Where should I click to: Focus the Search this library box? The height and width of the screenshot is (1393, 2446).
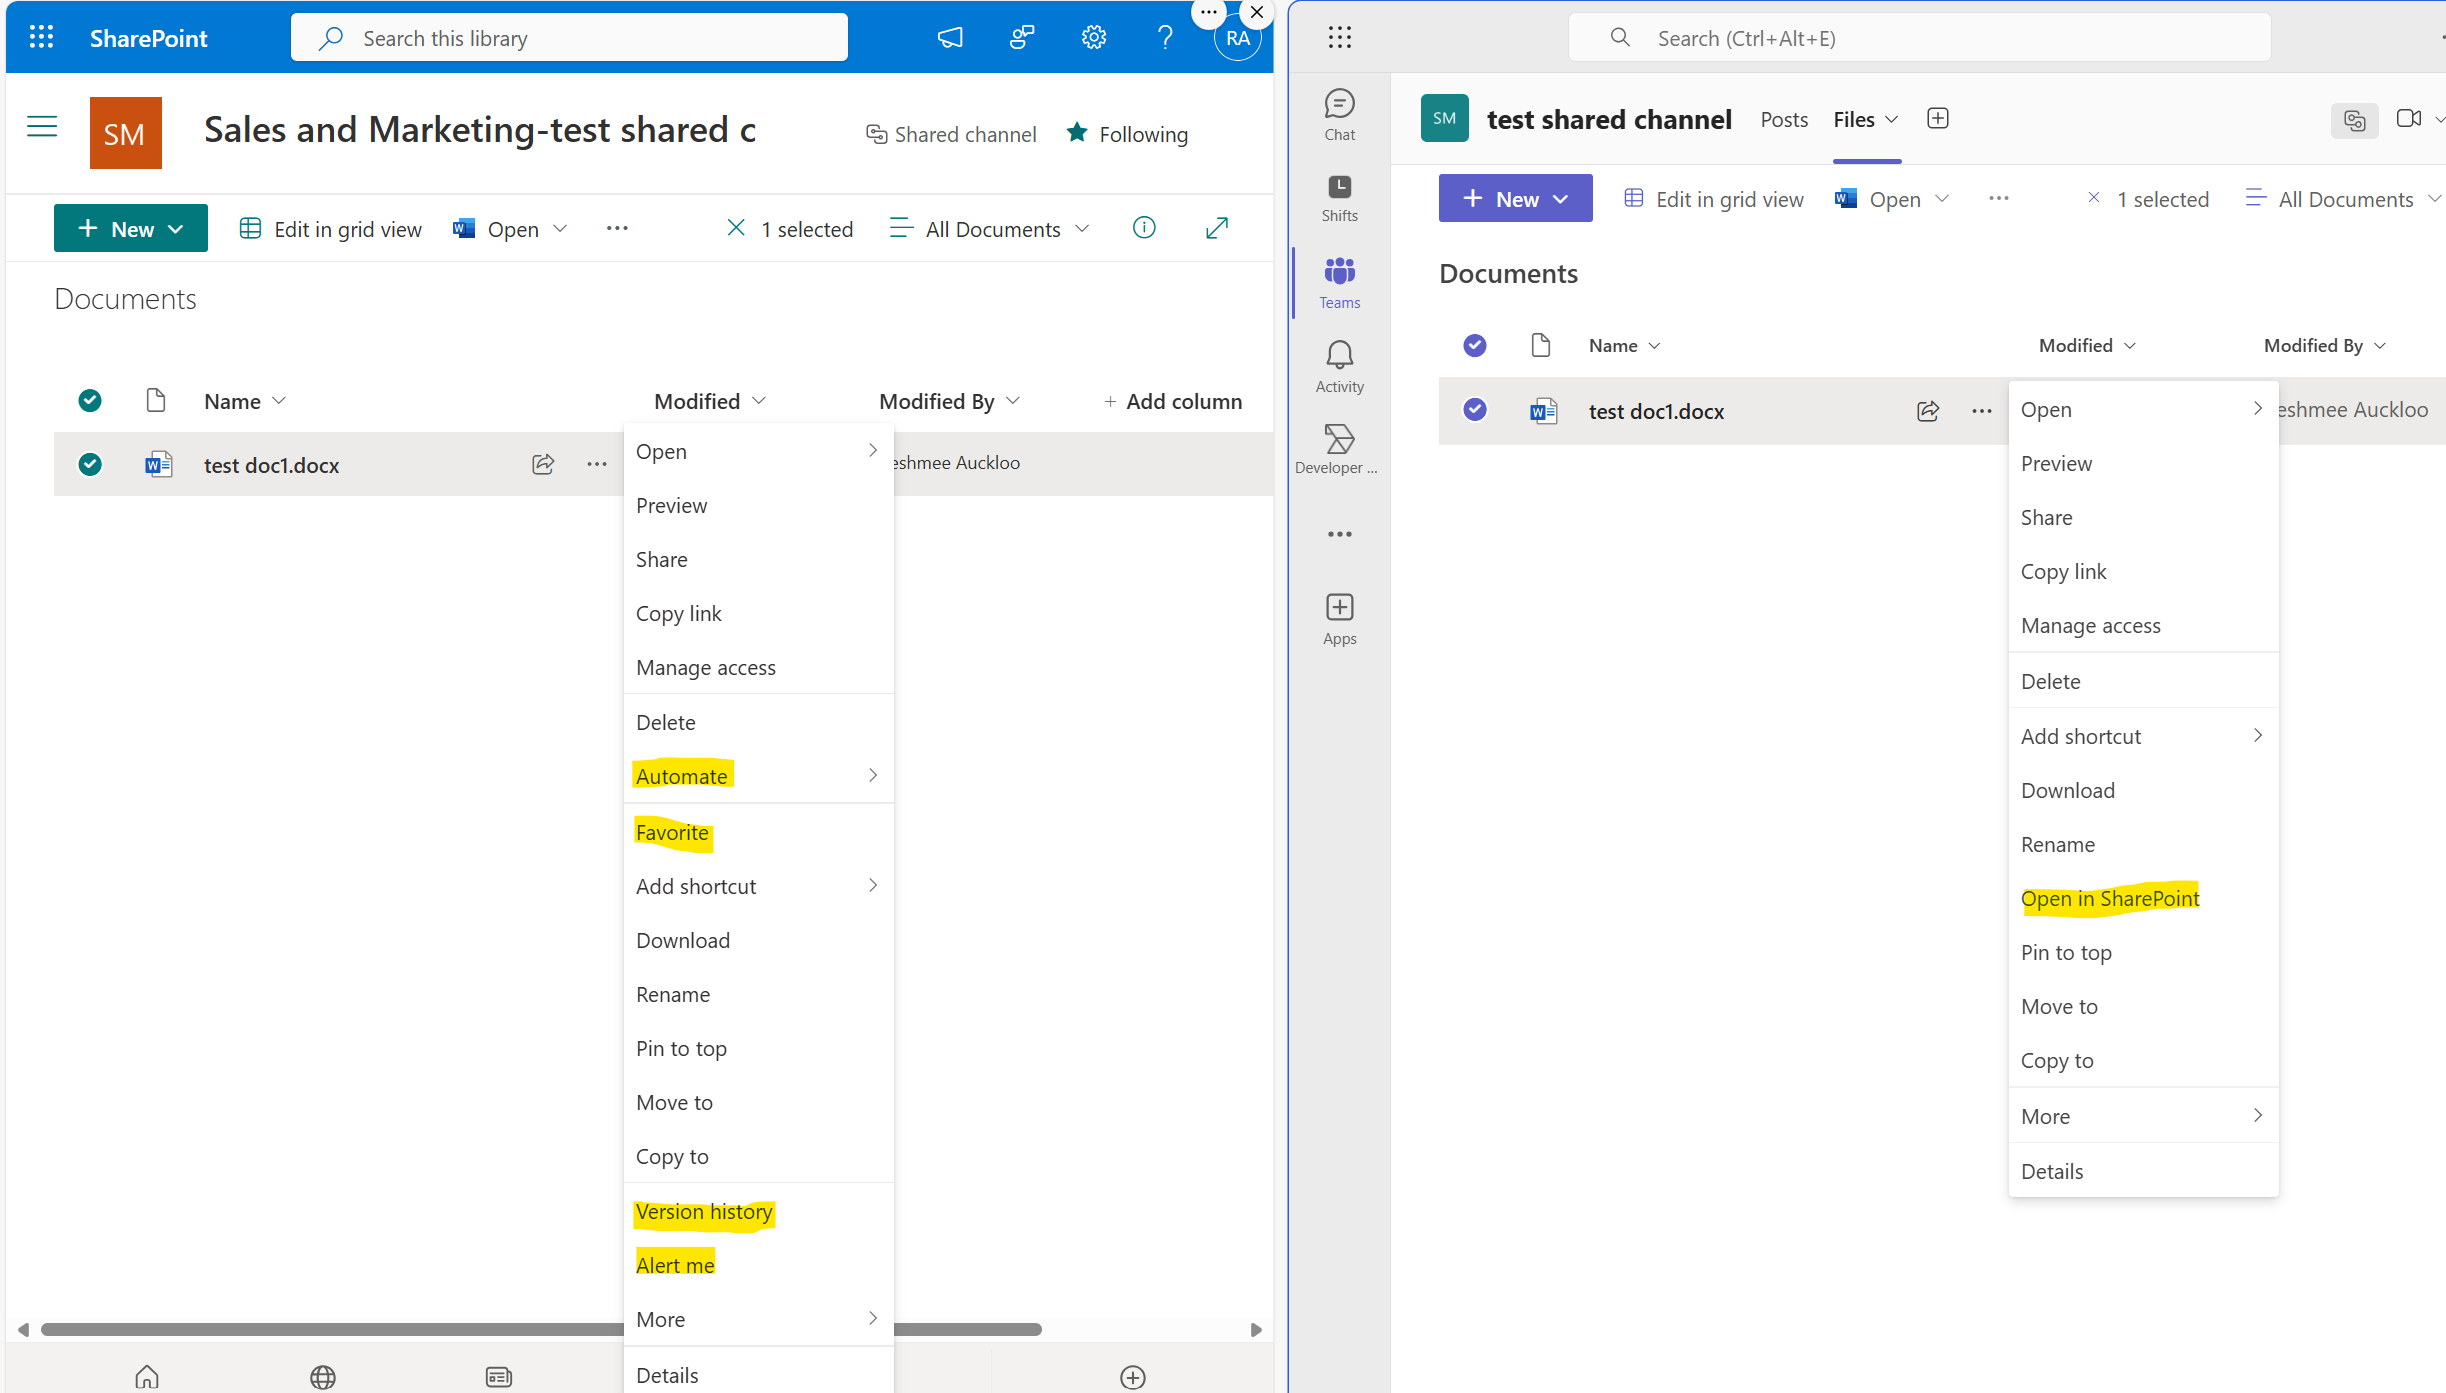coord(569,38)
